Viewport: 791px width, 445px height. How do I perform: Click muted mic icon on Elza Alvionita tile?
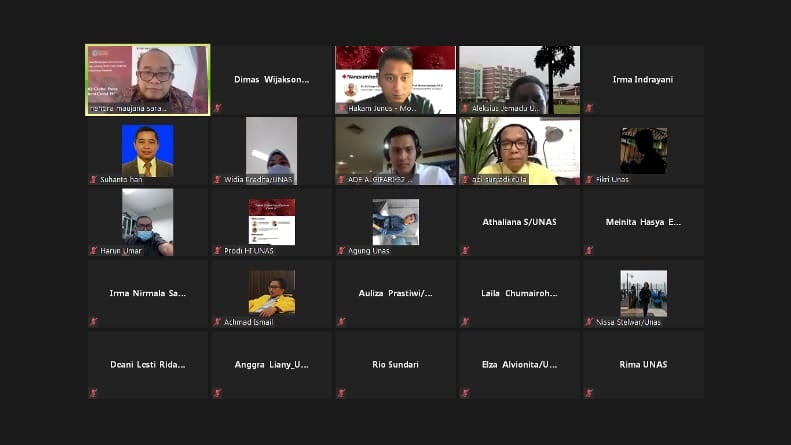465,393
